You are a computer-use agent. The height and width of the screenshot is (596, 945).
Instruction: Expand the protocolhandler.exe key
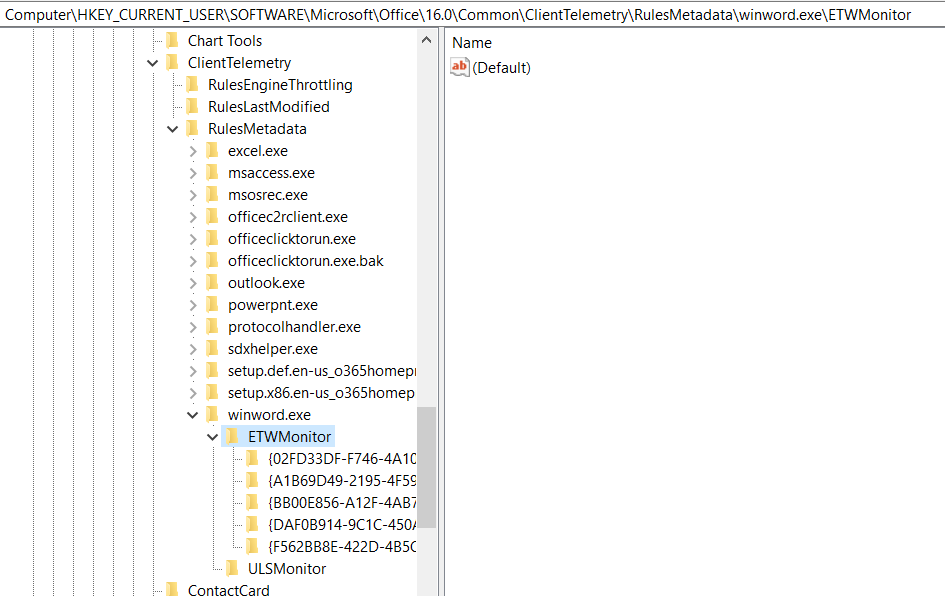click(x=193, y=327)
